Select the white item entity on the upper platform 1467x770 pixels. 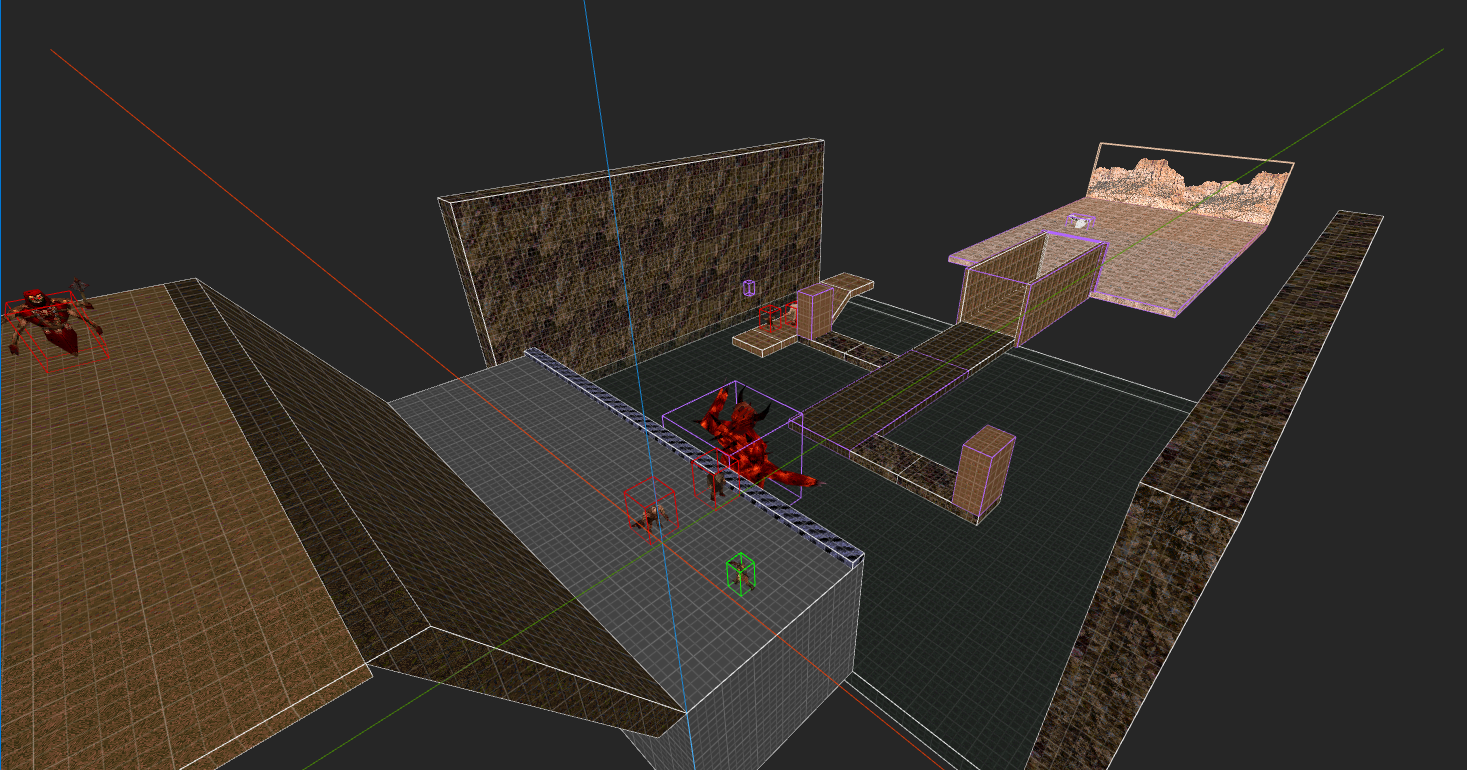(x=1078, y=221)
